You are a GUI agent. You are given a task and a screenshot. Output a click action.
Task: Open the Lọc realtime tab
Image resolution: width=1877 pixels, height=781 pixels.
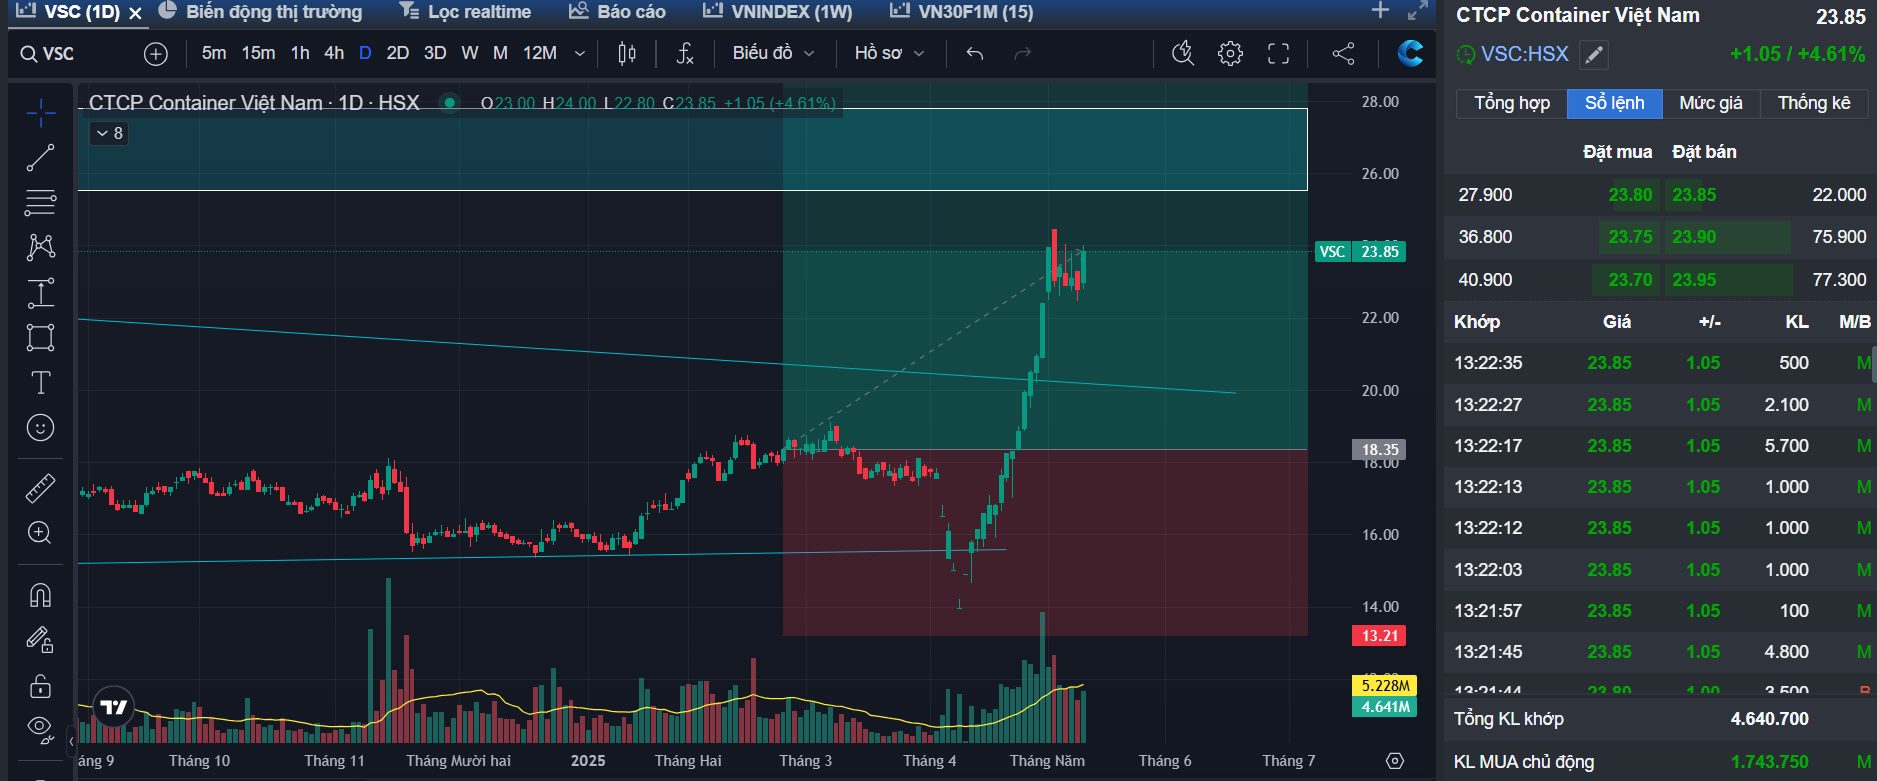[x=465, y=12]
